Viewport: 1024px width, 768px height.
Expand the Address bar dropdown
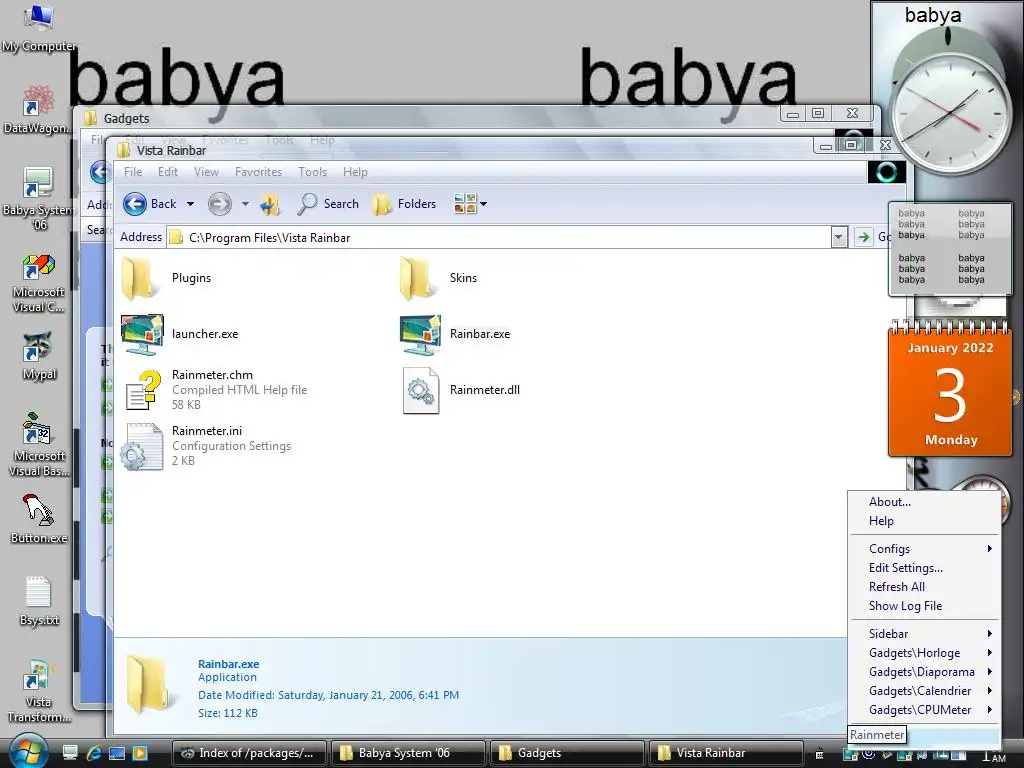click(839, 238)
